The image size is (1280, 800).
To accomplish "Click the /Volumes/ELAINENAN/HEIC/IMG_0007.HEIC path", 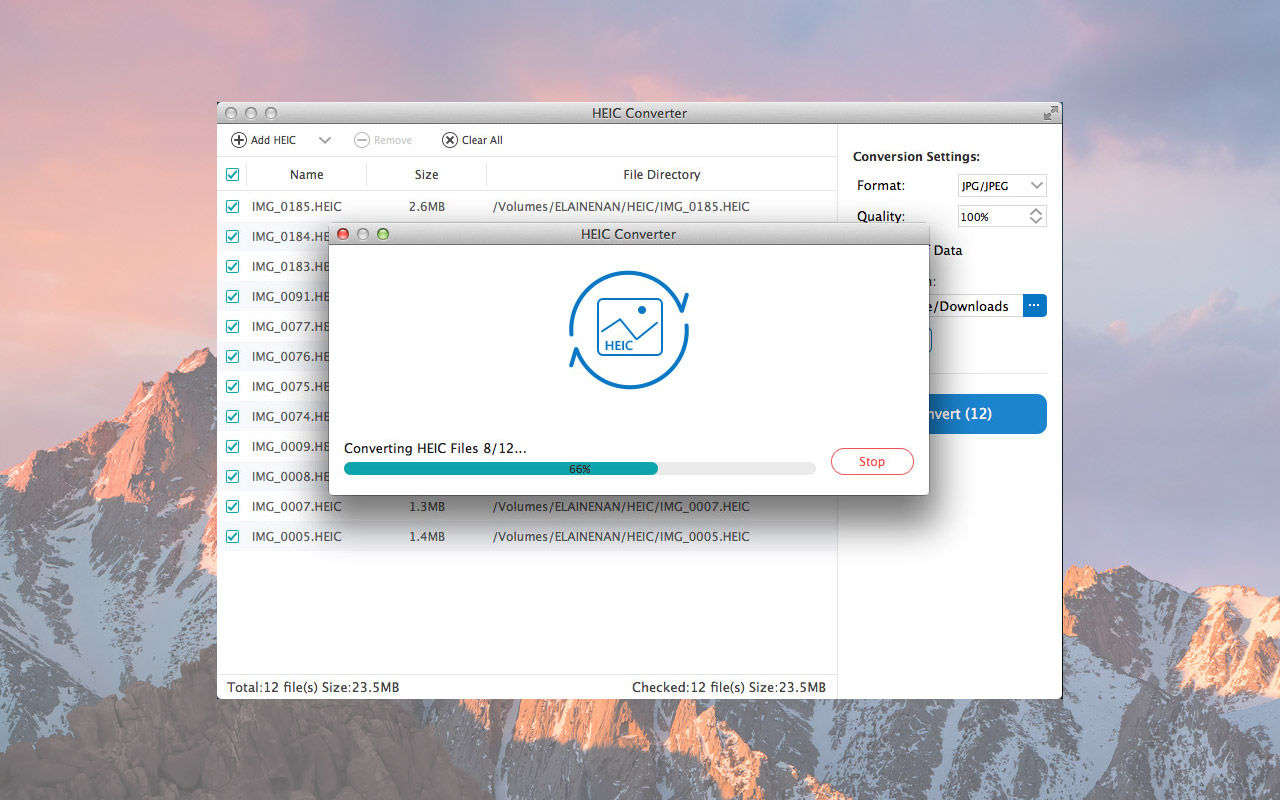I will pos(621,506).
